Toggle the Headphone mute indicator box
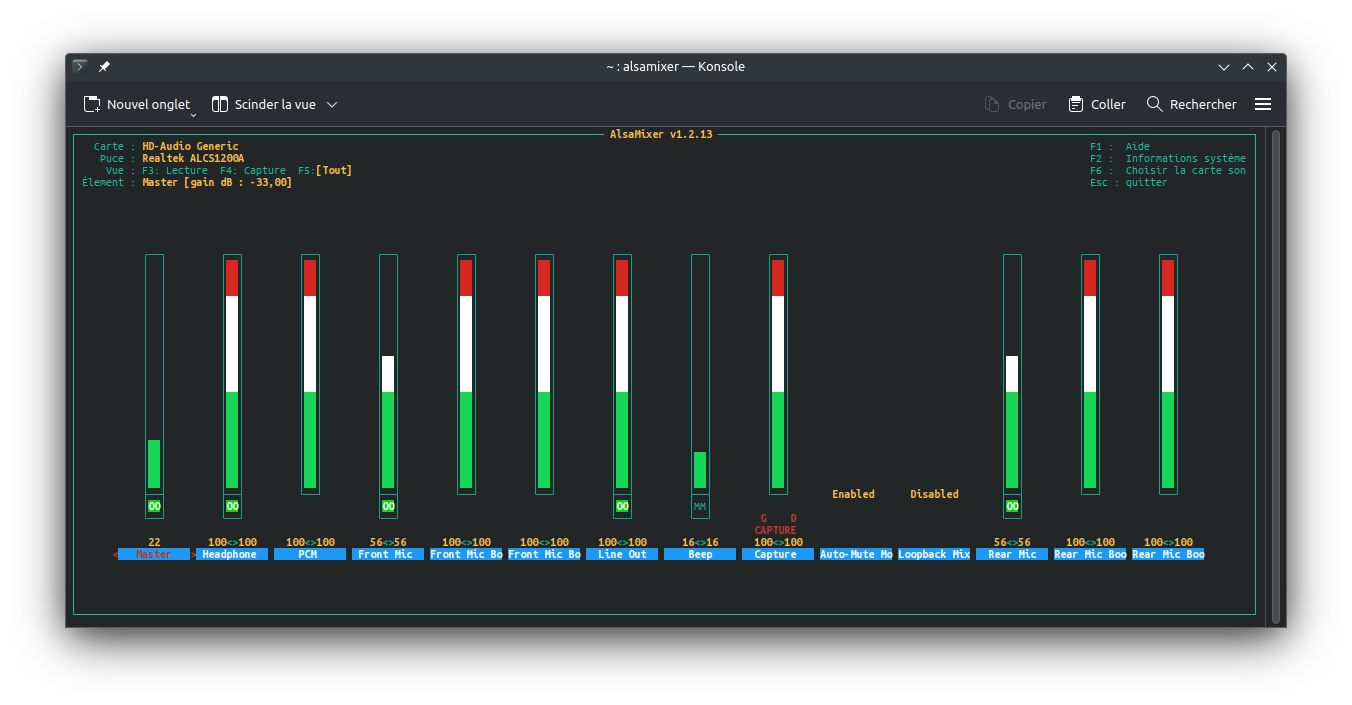The image size is (1352, 705). click(x=232, y=507)
